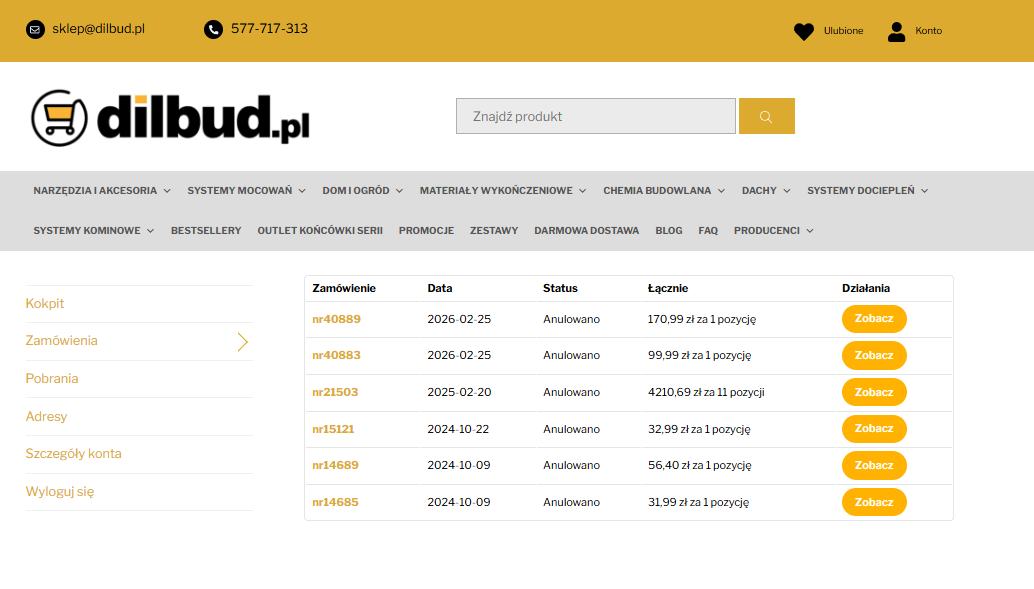
Task: Click the arrow next to Zamówienia
Action: click(x=242, y=341)
